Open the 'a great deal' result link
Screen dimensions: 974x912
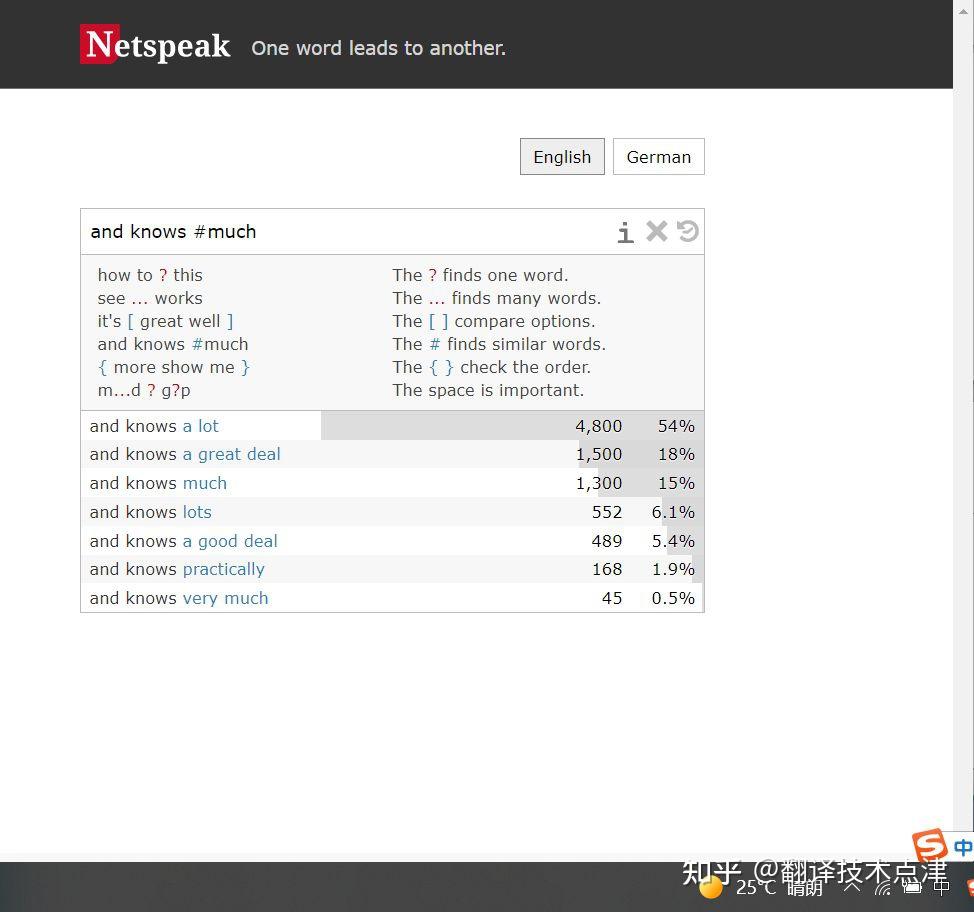[x=231, y=454]
